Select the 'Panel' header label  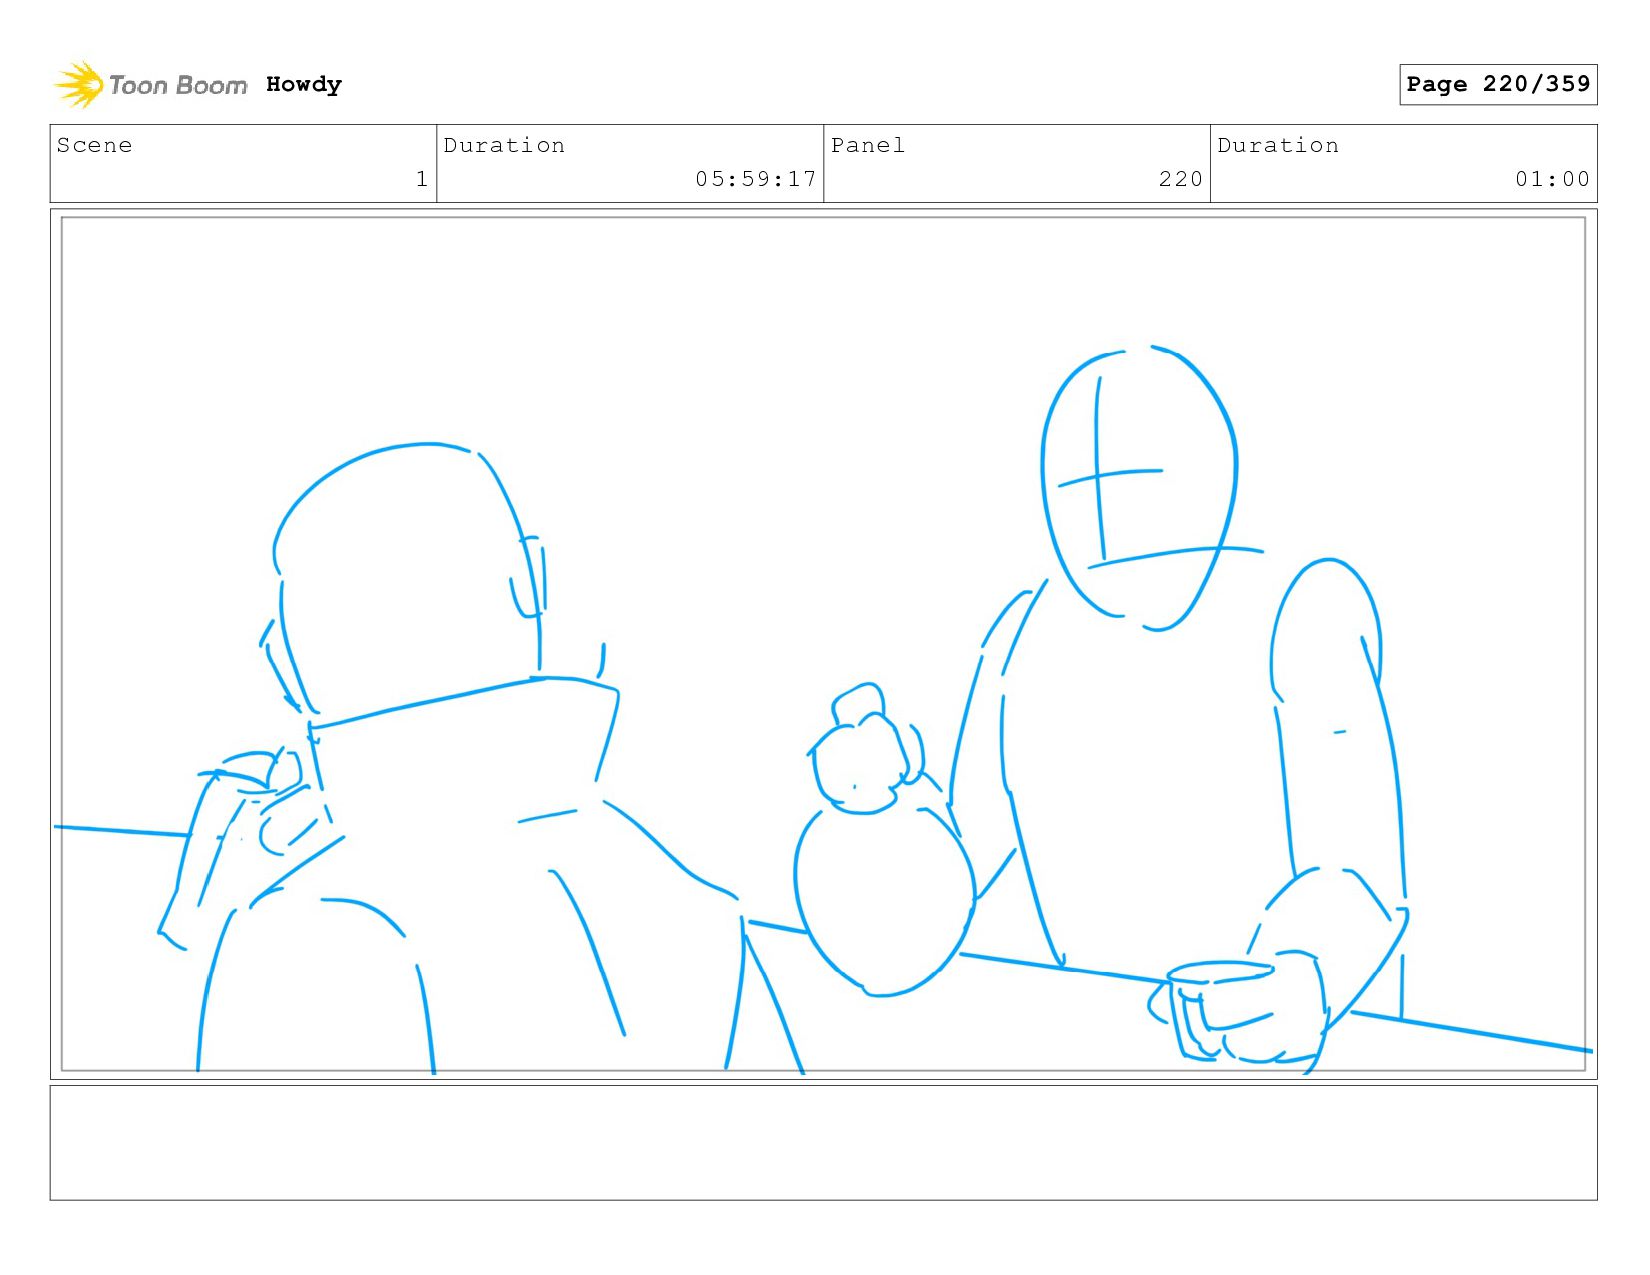[868, 145]
